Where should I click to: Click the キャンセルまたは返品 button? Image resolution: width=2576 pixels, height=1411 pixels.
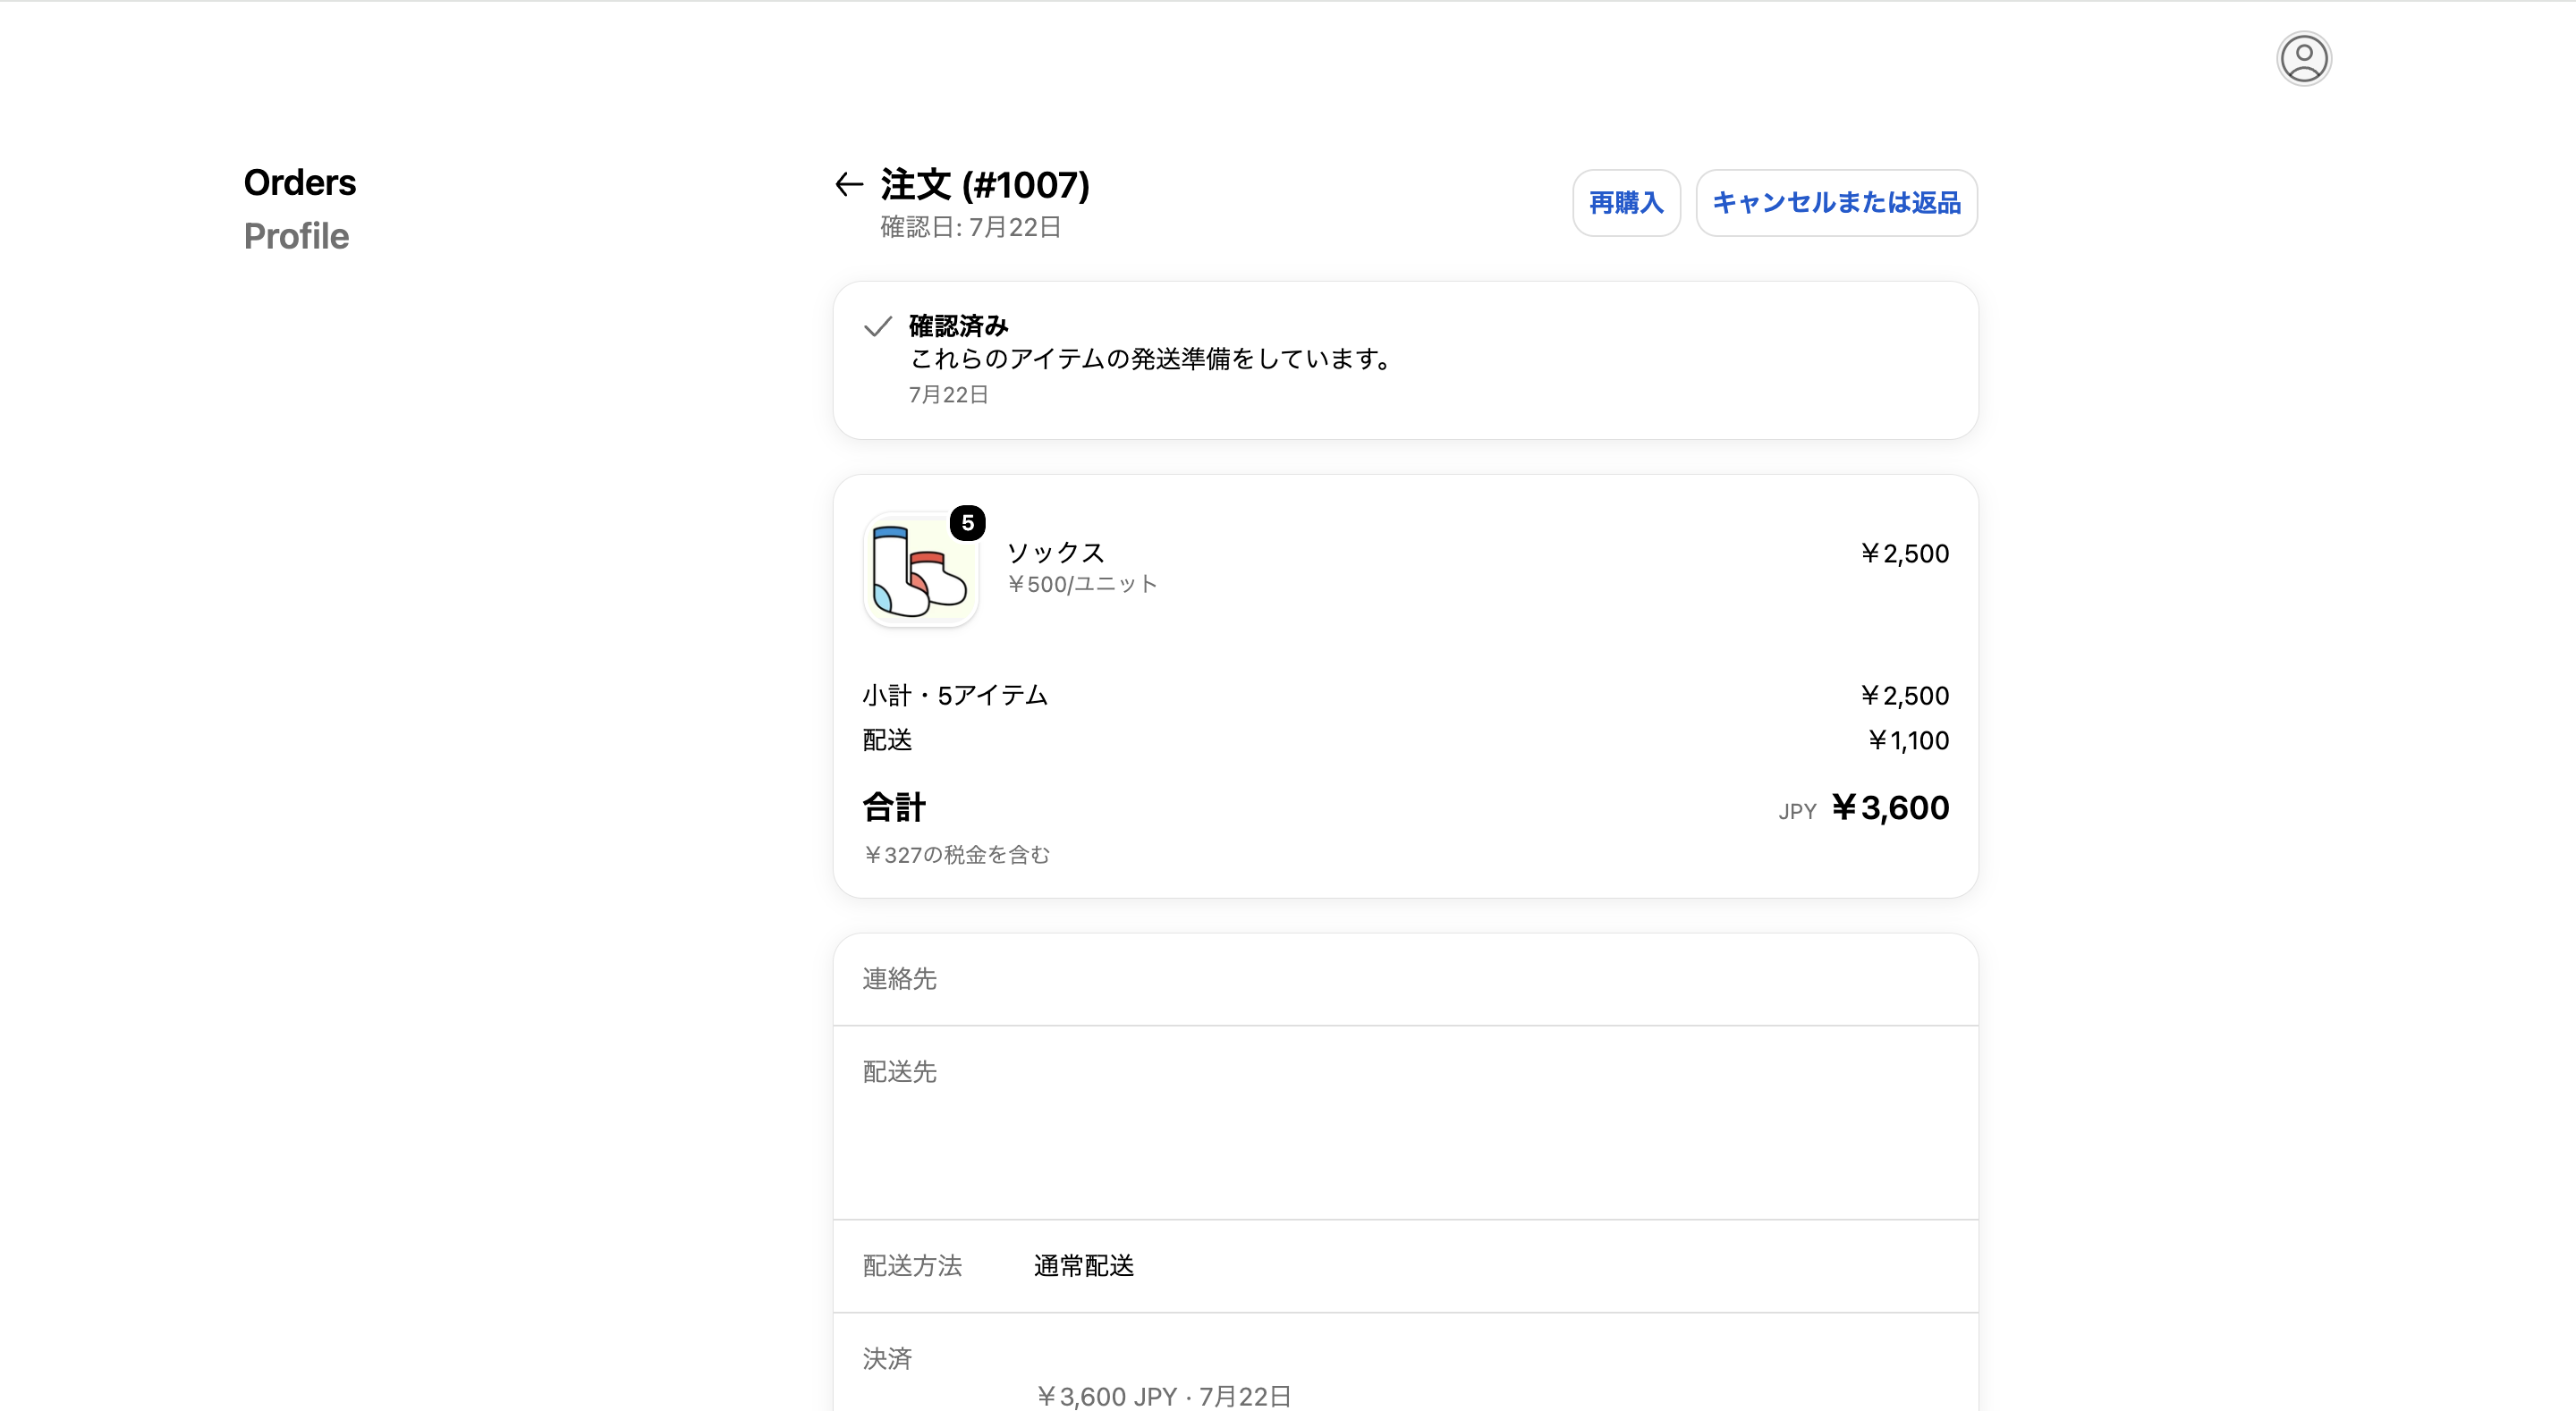point(1836,203)
